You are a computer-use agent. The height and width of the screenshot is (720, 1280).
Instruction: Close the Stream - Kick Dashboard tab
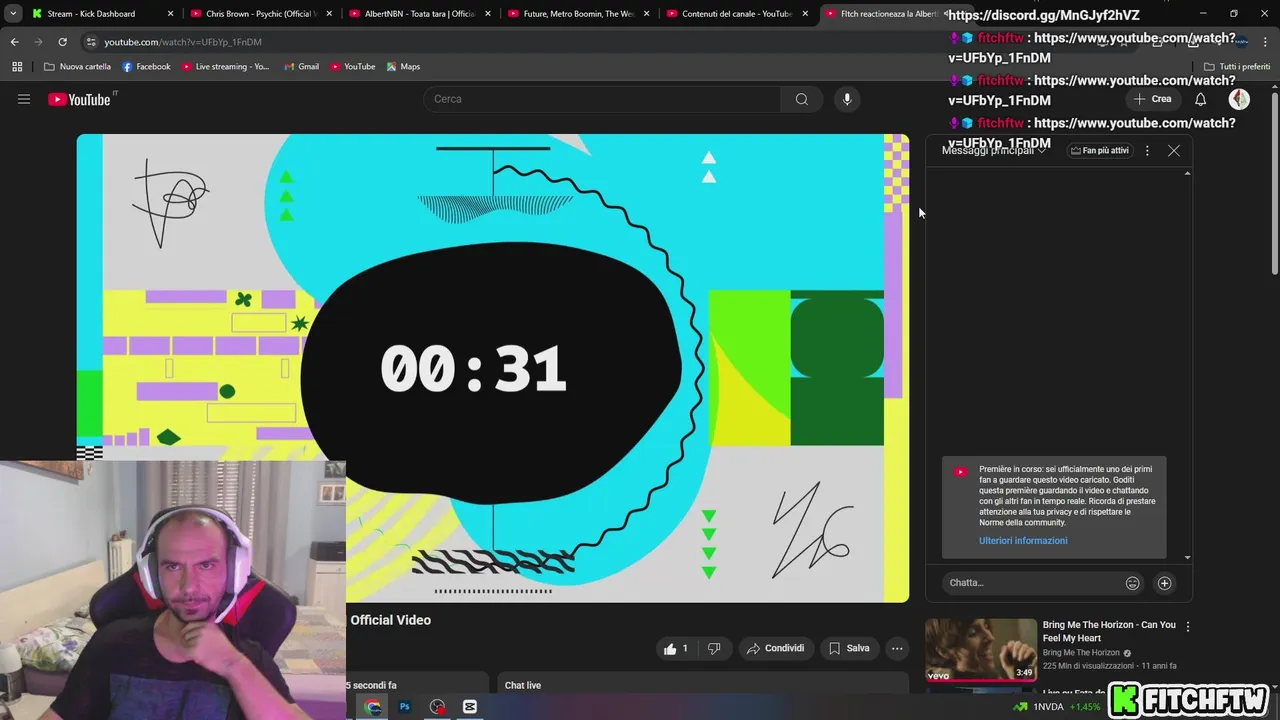click(170, 14)
